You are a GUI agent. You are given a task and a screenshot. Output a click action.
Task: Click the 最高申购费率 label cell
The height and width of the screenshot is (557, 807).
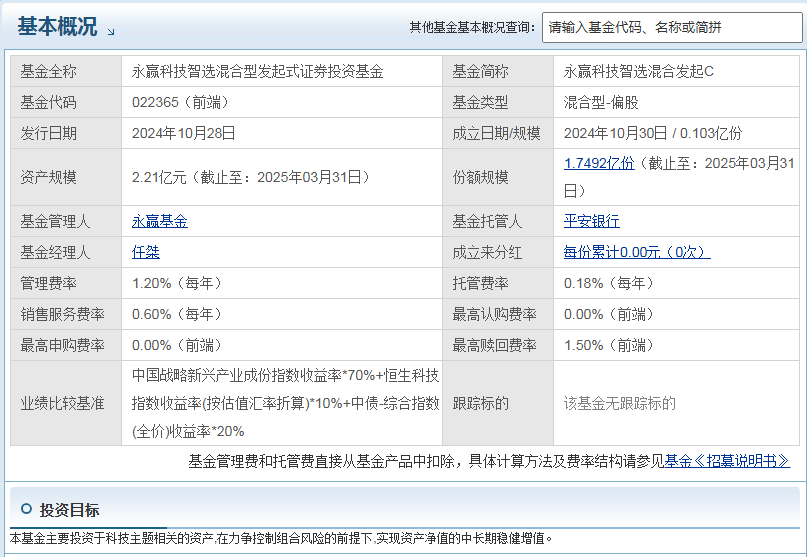(x=66, y=345)
